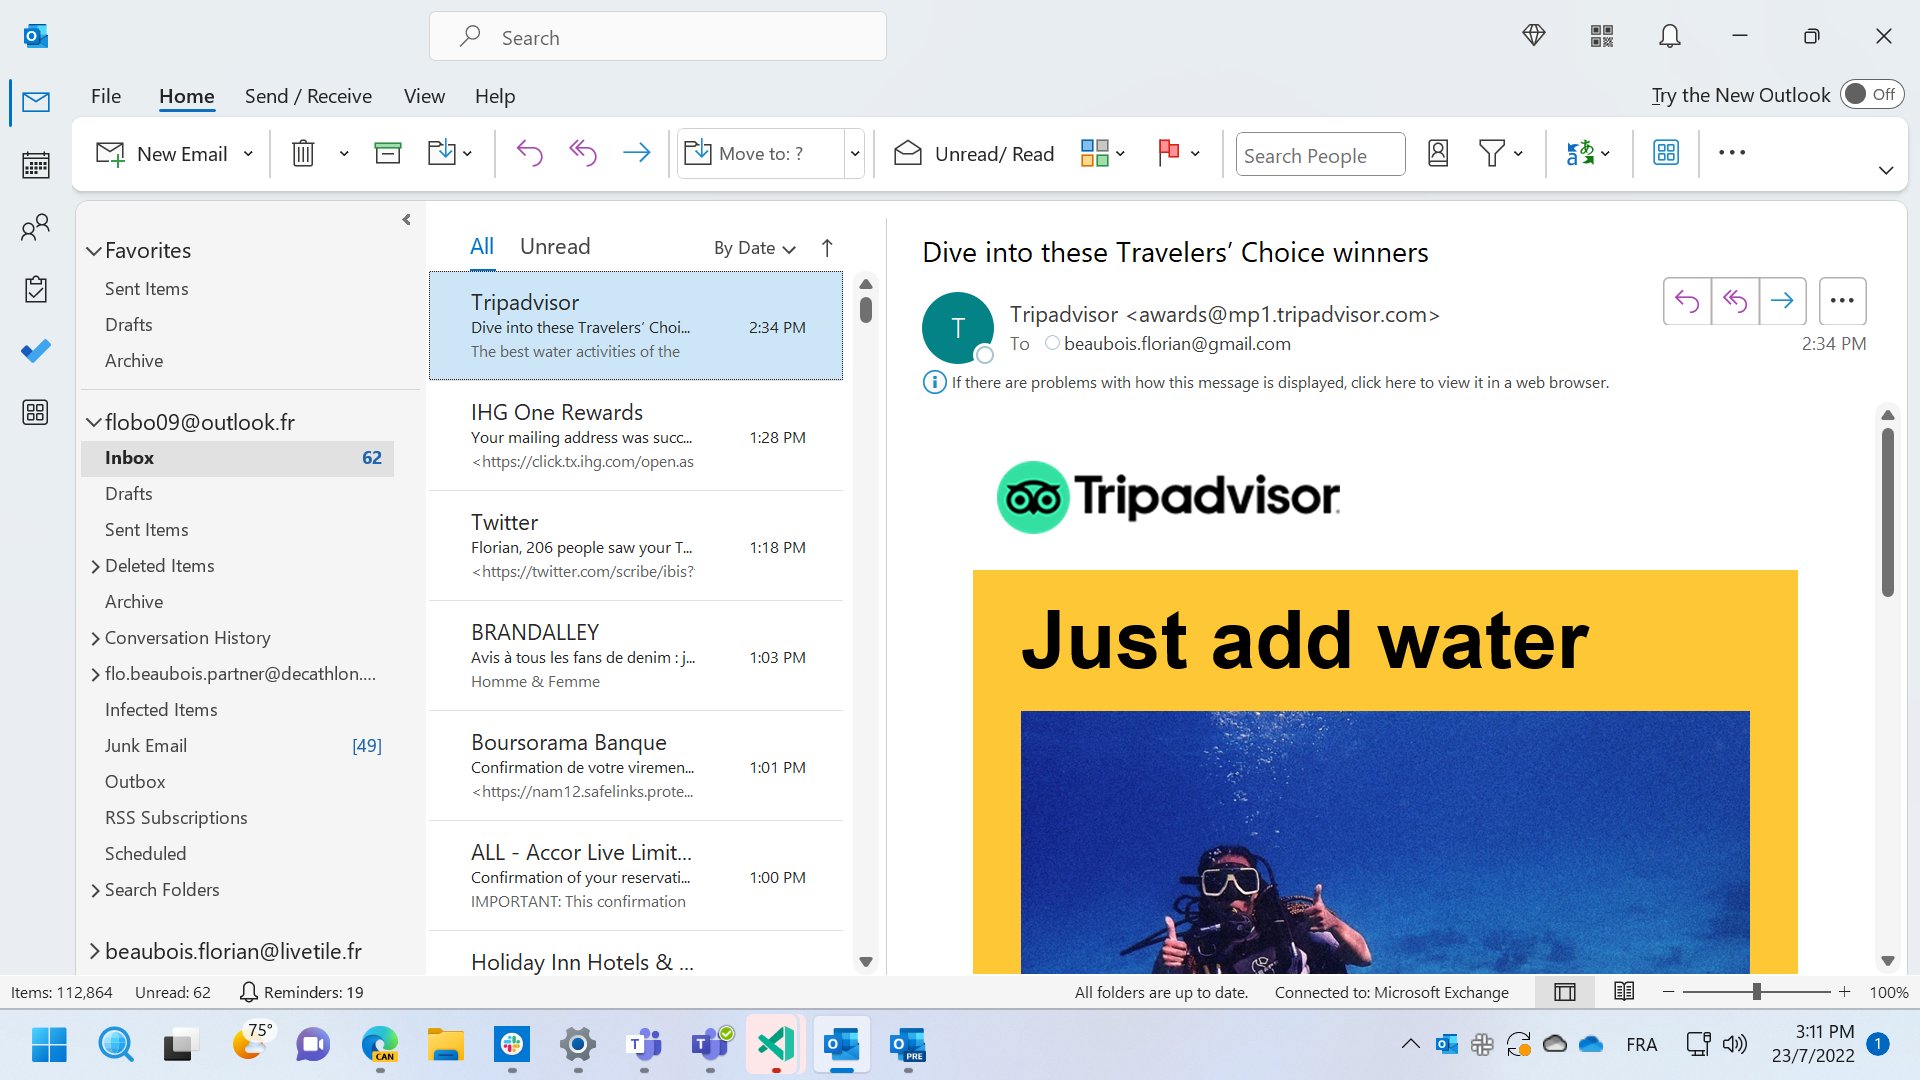Viewport: 1920px width, 1080px height.
Task: Collapse the ribbon chevron
Action: coord(1886,171)
